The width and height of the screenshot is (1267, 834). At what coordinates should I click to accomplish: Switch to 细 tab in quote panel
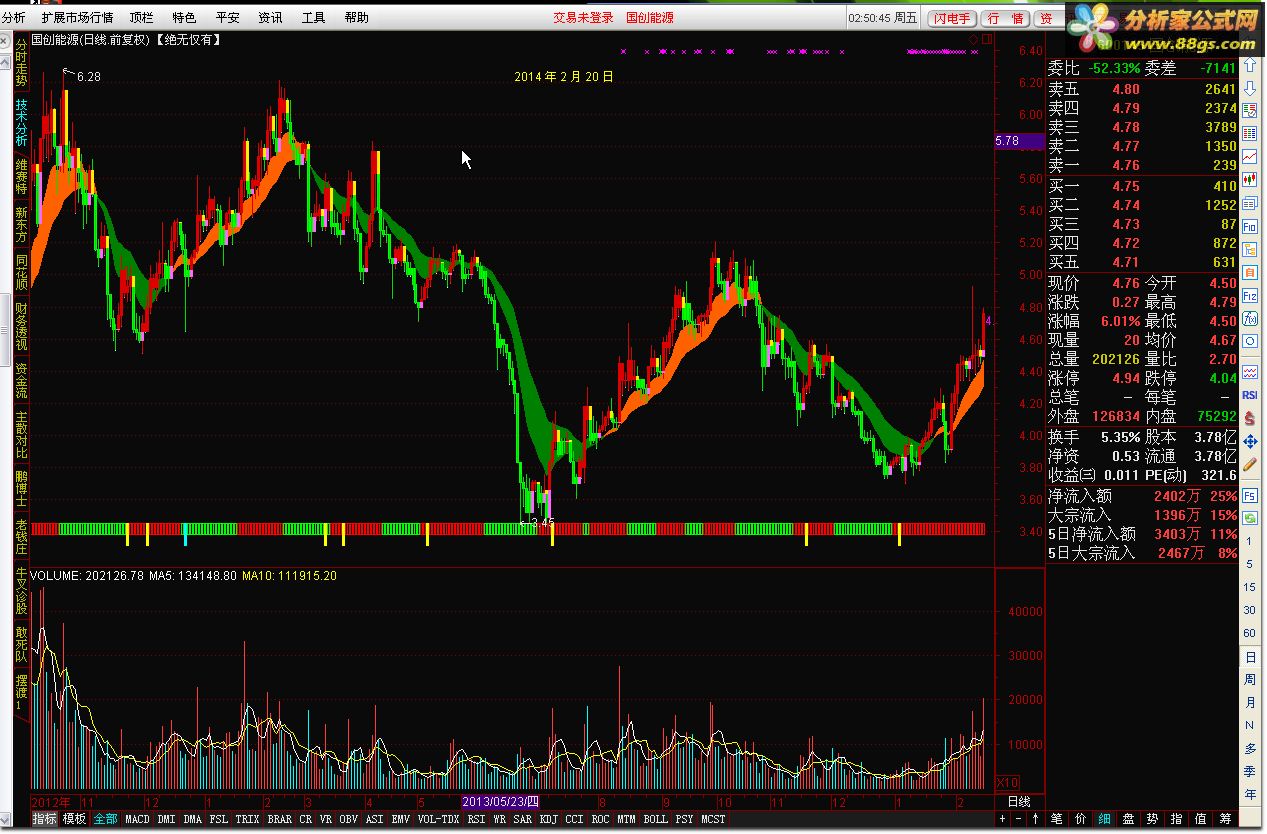pos(1104,819)
